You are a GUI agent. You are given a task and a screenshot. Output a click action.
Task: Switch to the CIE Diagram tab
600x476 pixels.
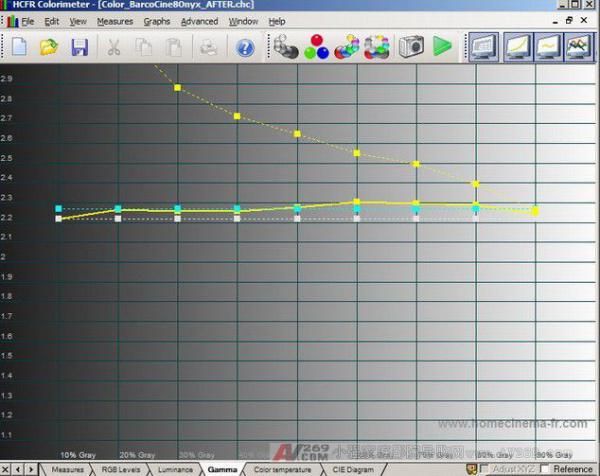(x=353, y=468)
